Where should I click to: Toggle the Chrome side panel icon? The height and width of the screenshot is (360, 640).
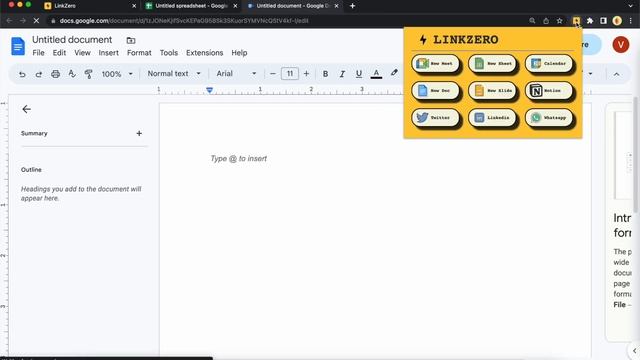[x=603, y=20]
